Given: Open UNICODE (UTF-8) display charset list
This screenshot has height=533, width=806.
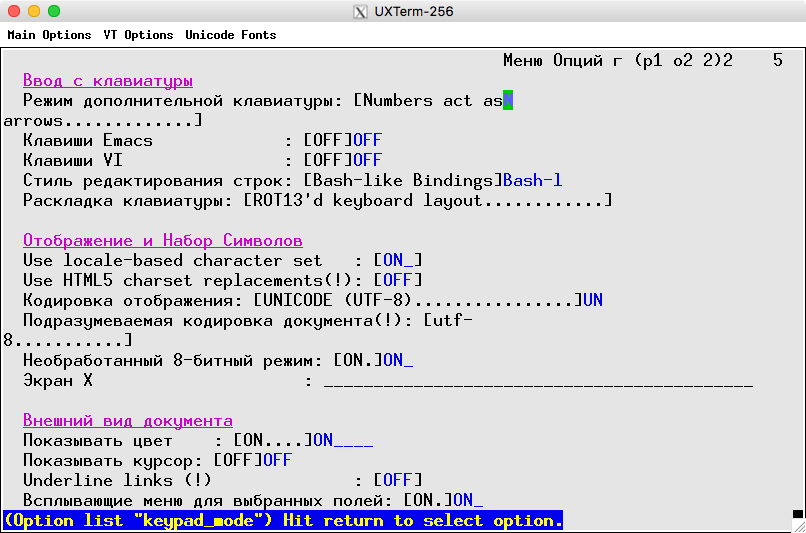Looking at the screenshot, I should coord(417,300).
